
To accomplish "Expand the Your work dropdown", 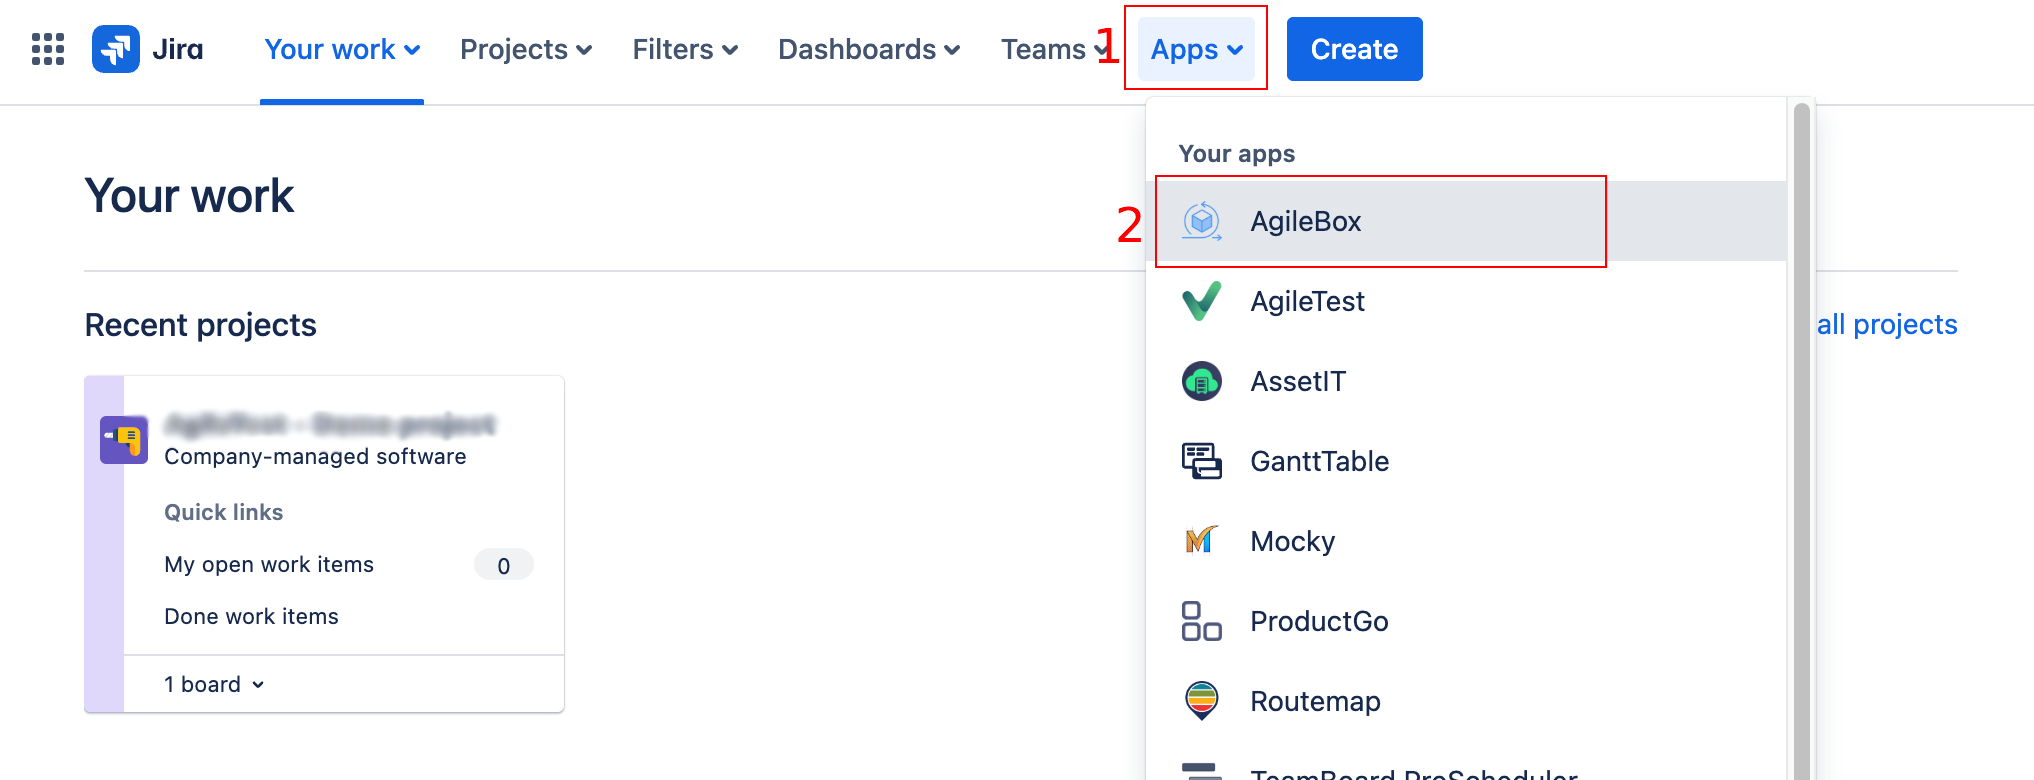I will tap(342, 49).
